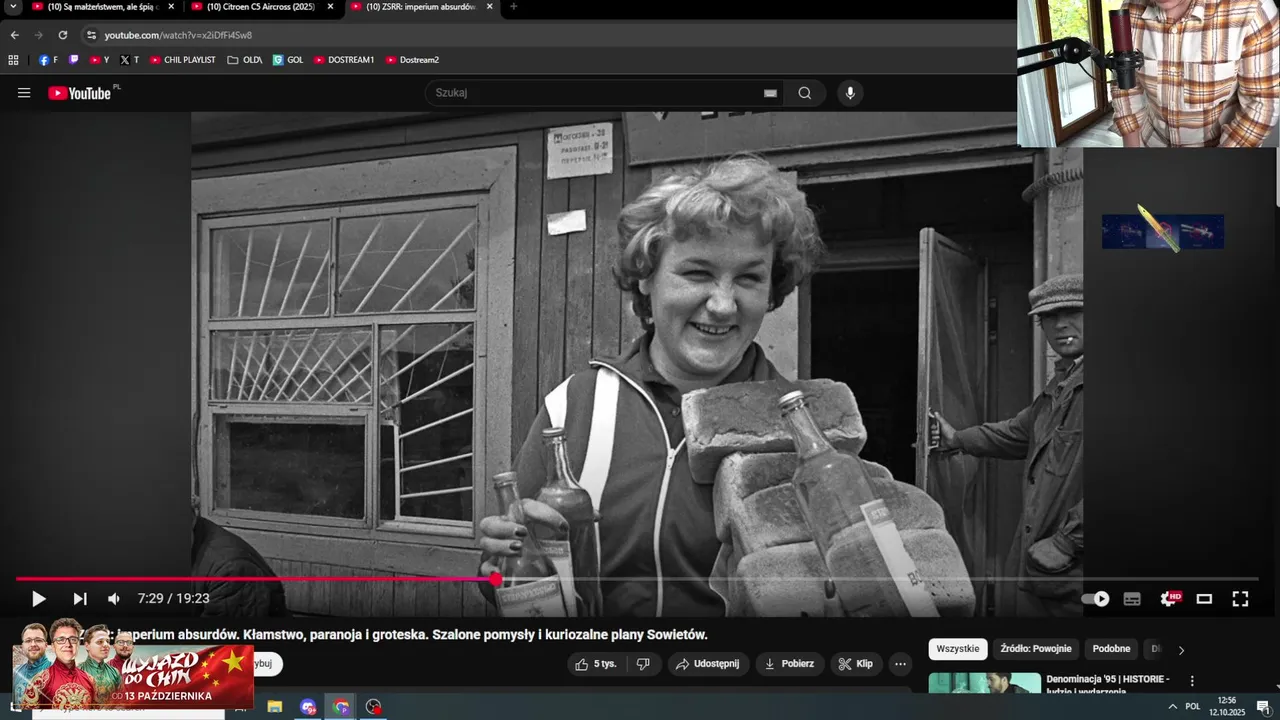Screen dimensions: 1280x720
Task: Skip to next video
Action: [80, 599]
